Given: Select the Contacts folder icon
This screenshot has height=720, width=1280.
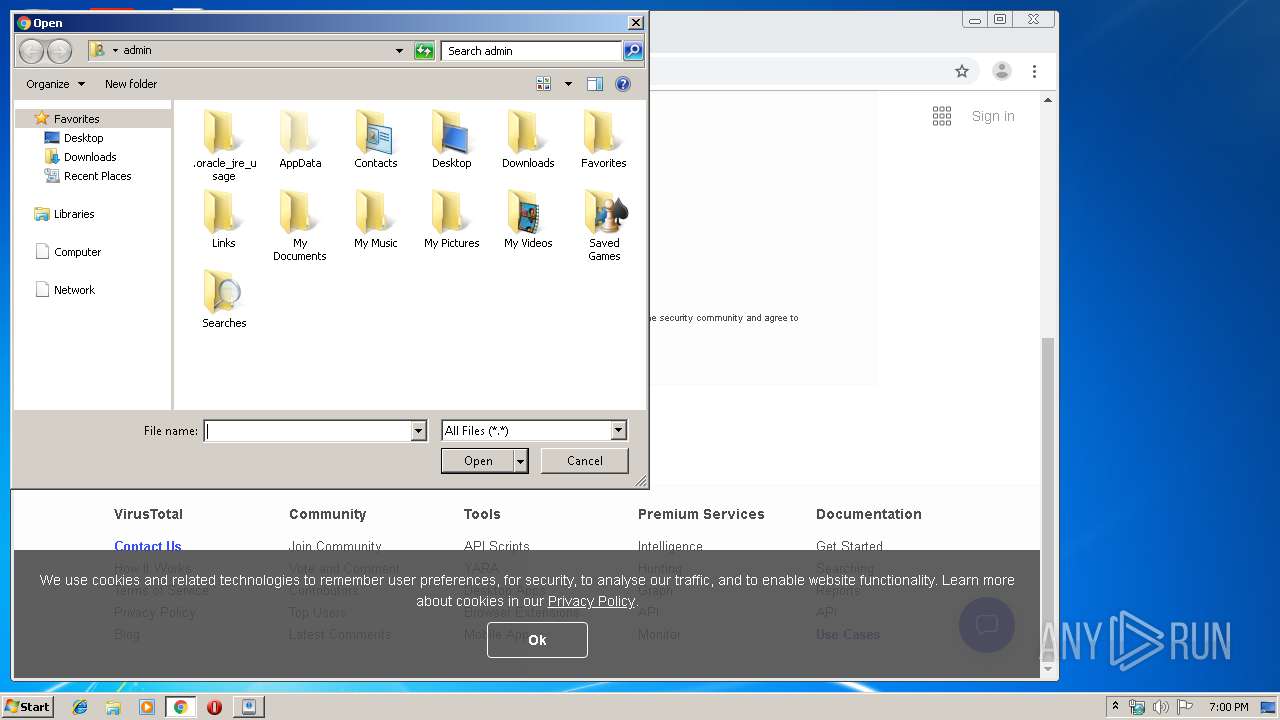Looking at the screenshot, I should pyautogui.click(x=376, y=133).
